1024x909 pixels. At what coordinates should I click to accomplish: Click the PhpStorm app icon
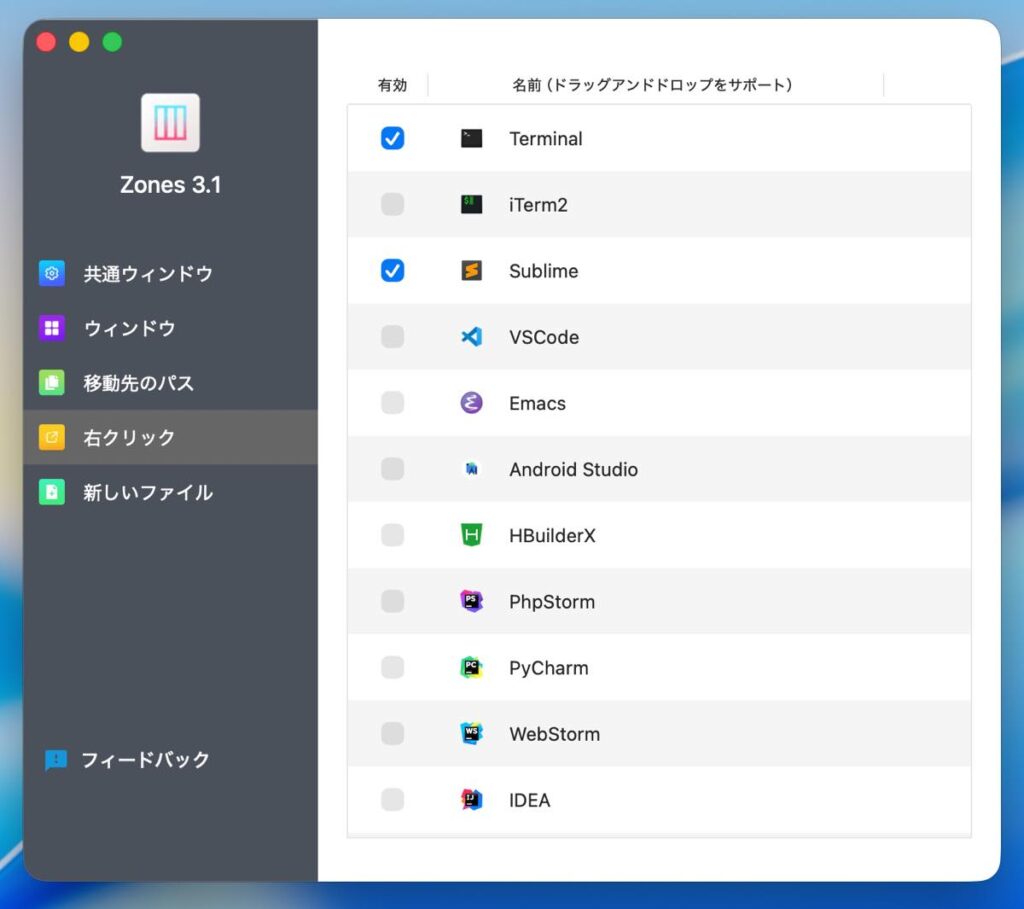pos(471,601)
